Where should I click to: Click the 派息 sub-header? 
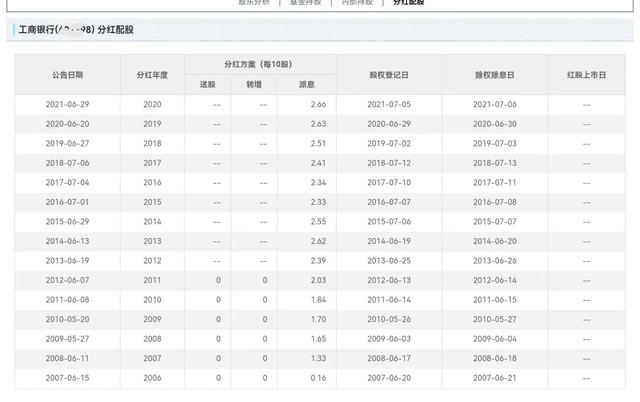307,84
